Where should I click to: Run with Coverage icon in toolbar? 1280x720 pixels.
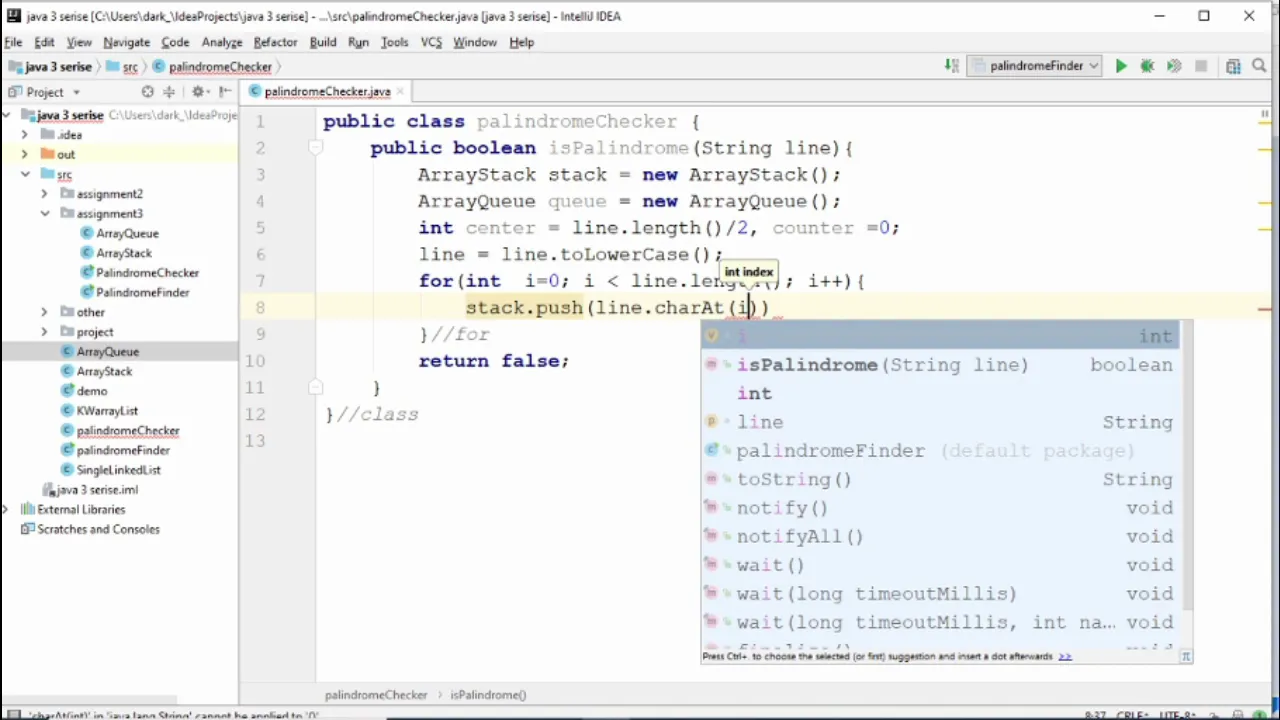click(x=1174, y=66)
